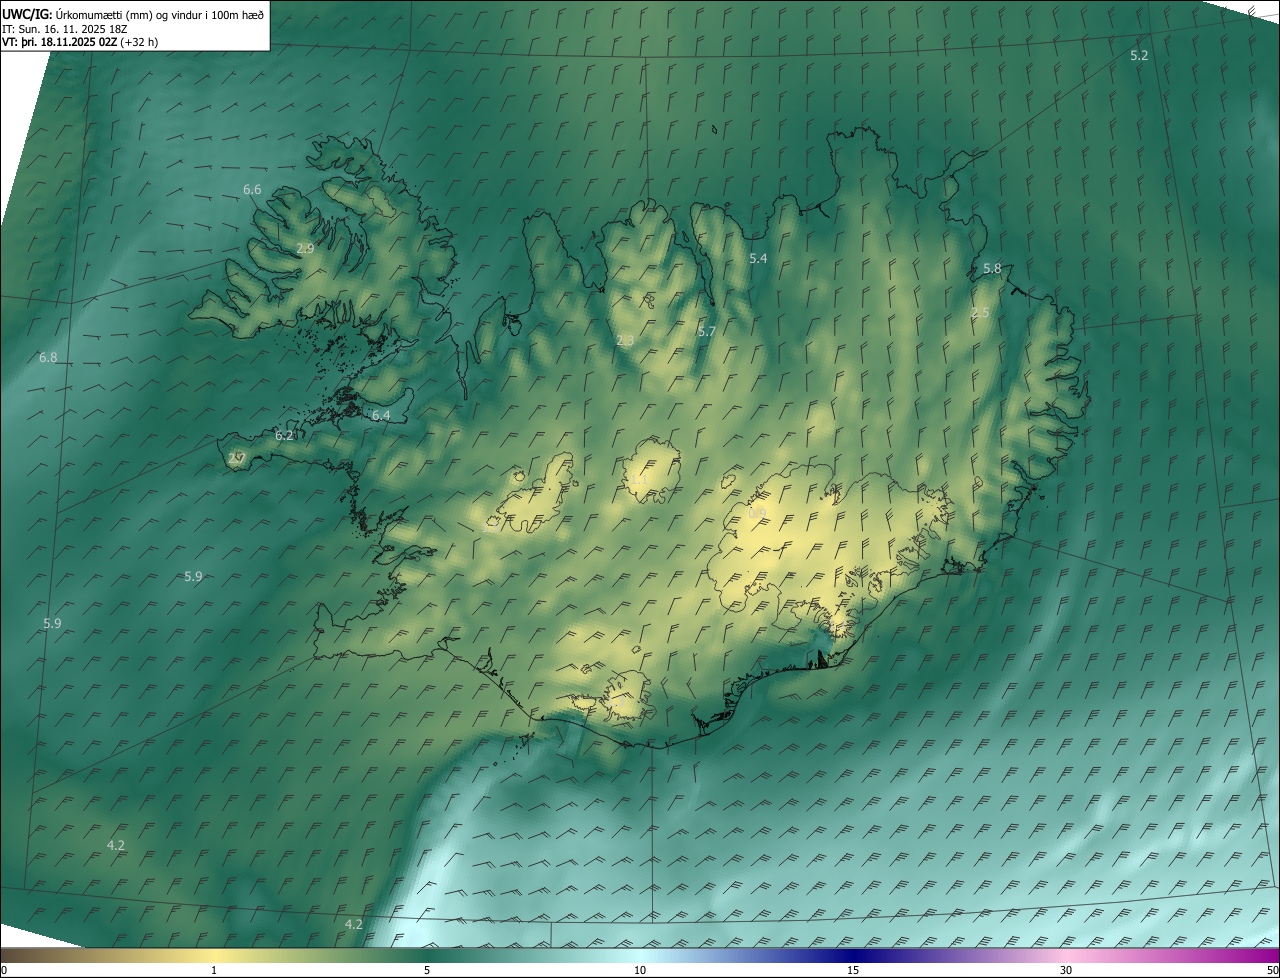Click the '5.4' value label on the map
This screenshot has width=1280, height=978.
(758, 258)
